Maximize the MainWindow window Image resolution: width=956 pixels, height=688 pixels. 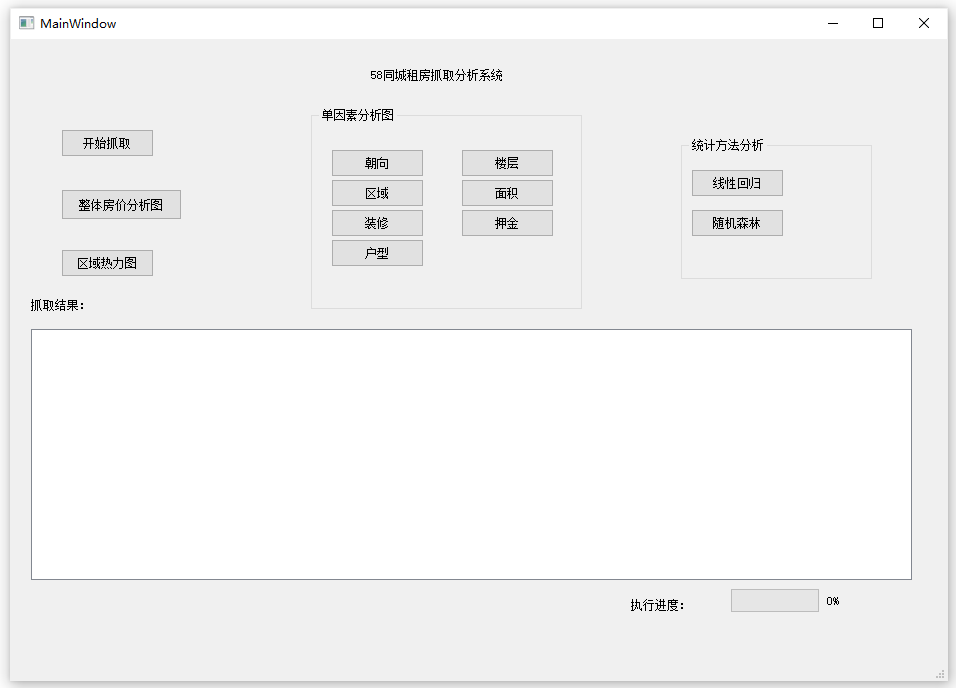click(x=878, y=23)
